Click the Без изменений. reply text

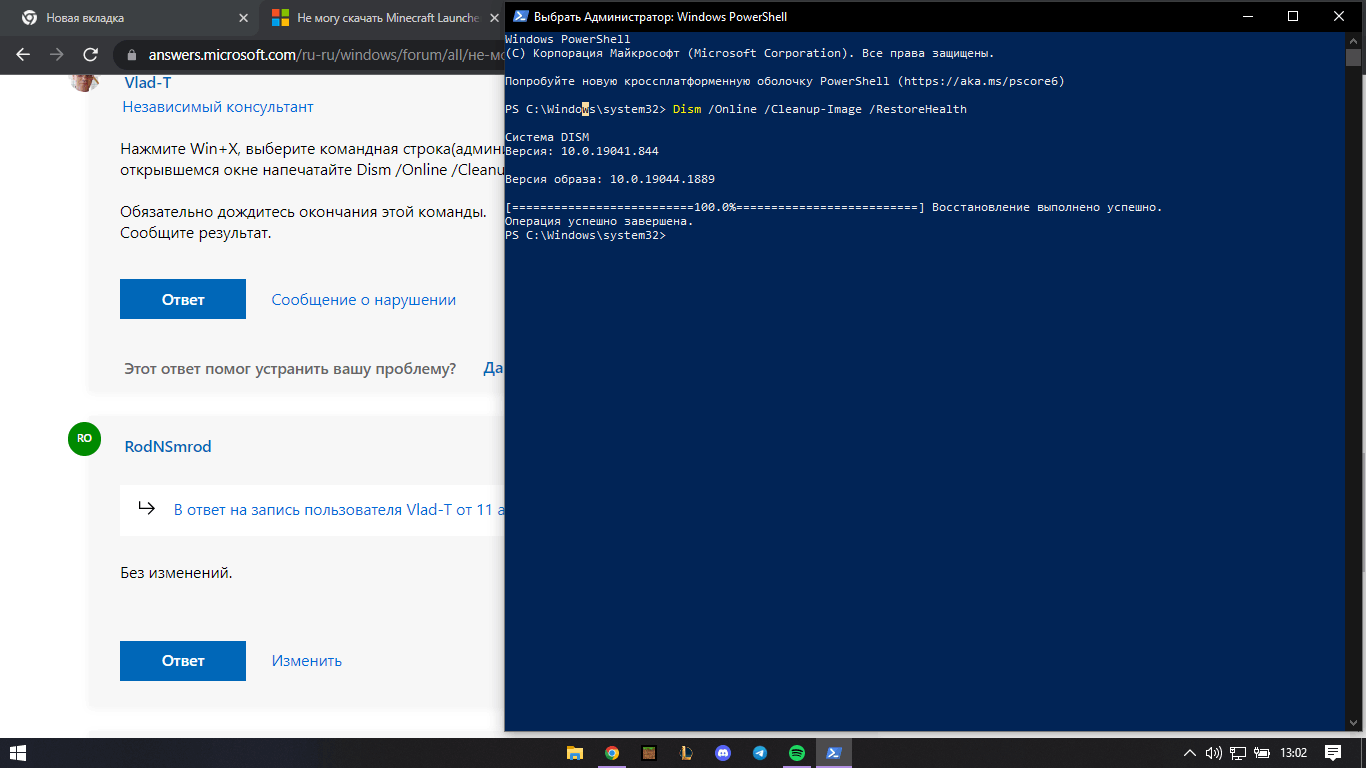176,573
